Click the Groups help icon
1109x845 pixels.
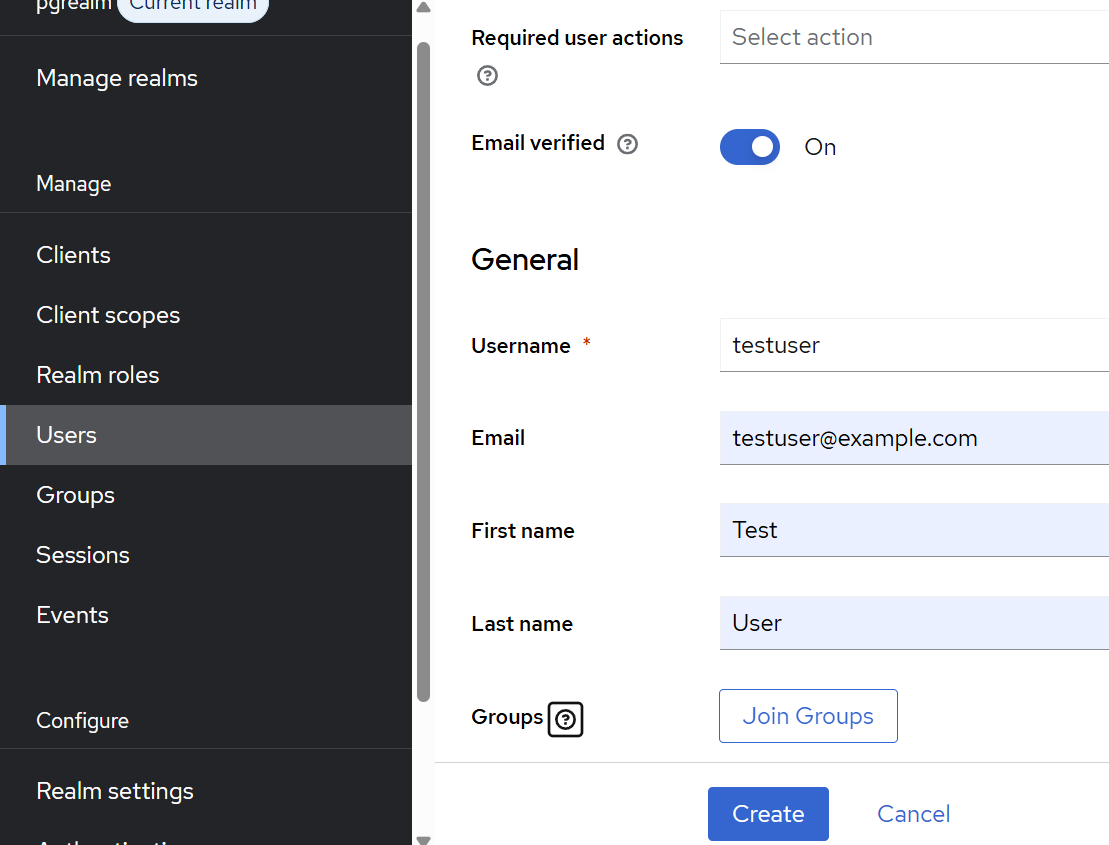click(565, 719)
